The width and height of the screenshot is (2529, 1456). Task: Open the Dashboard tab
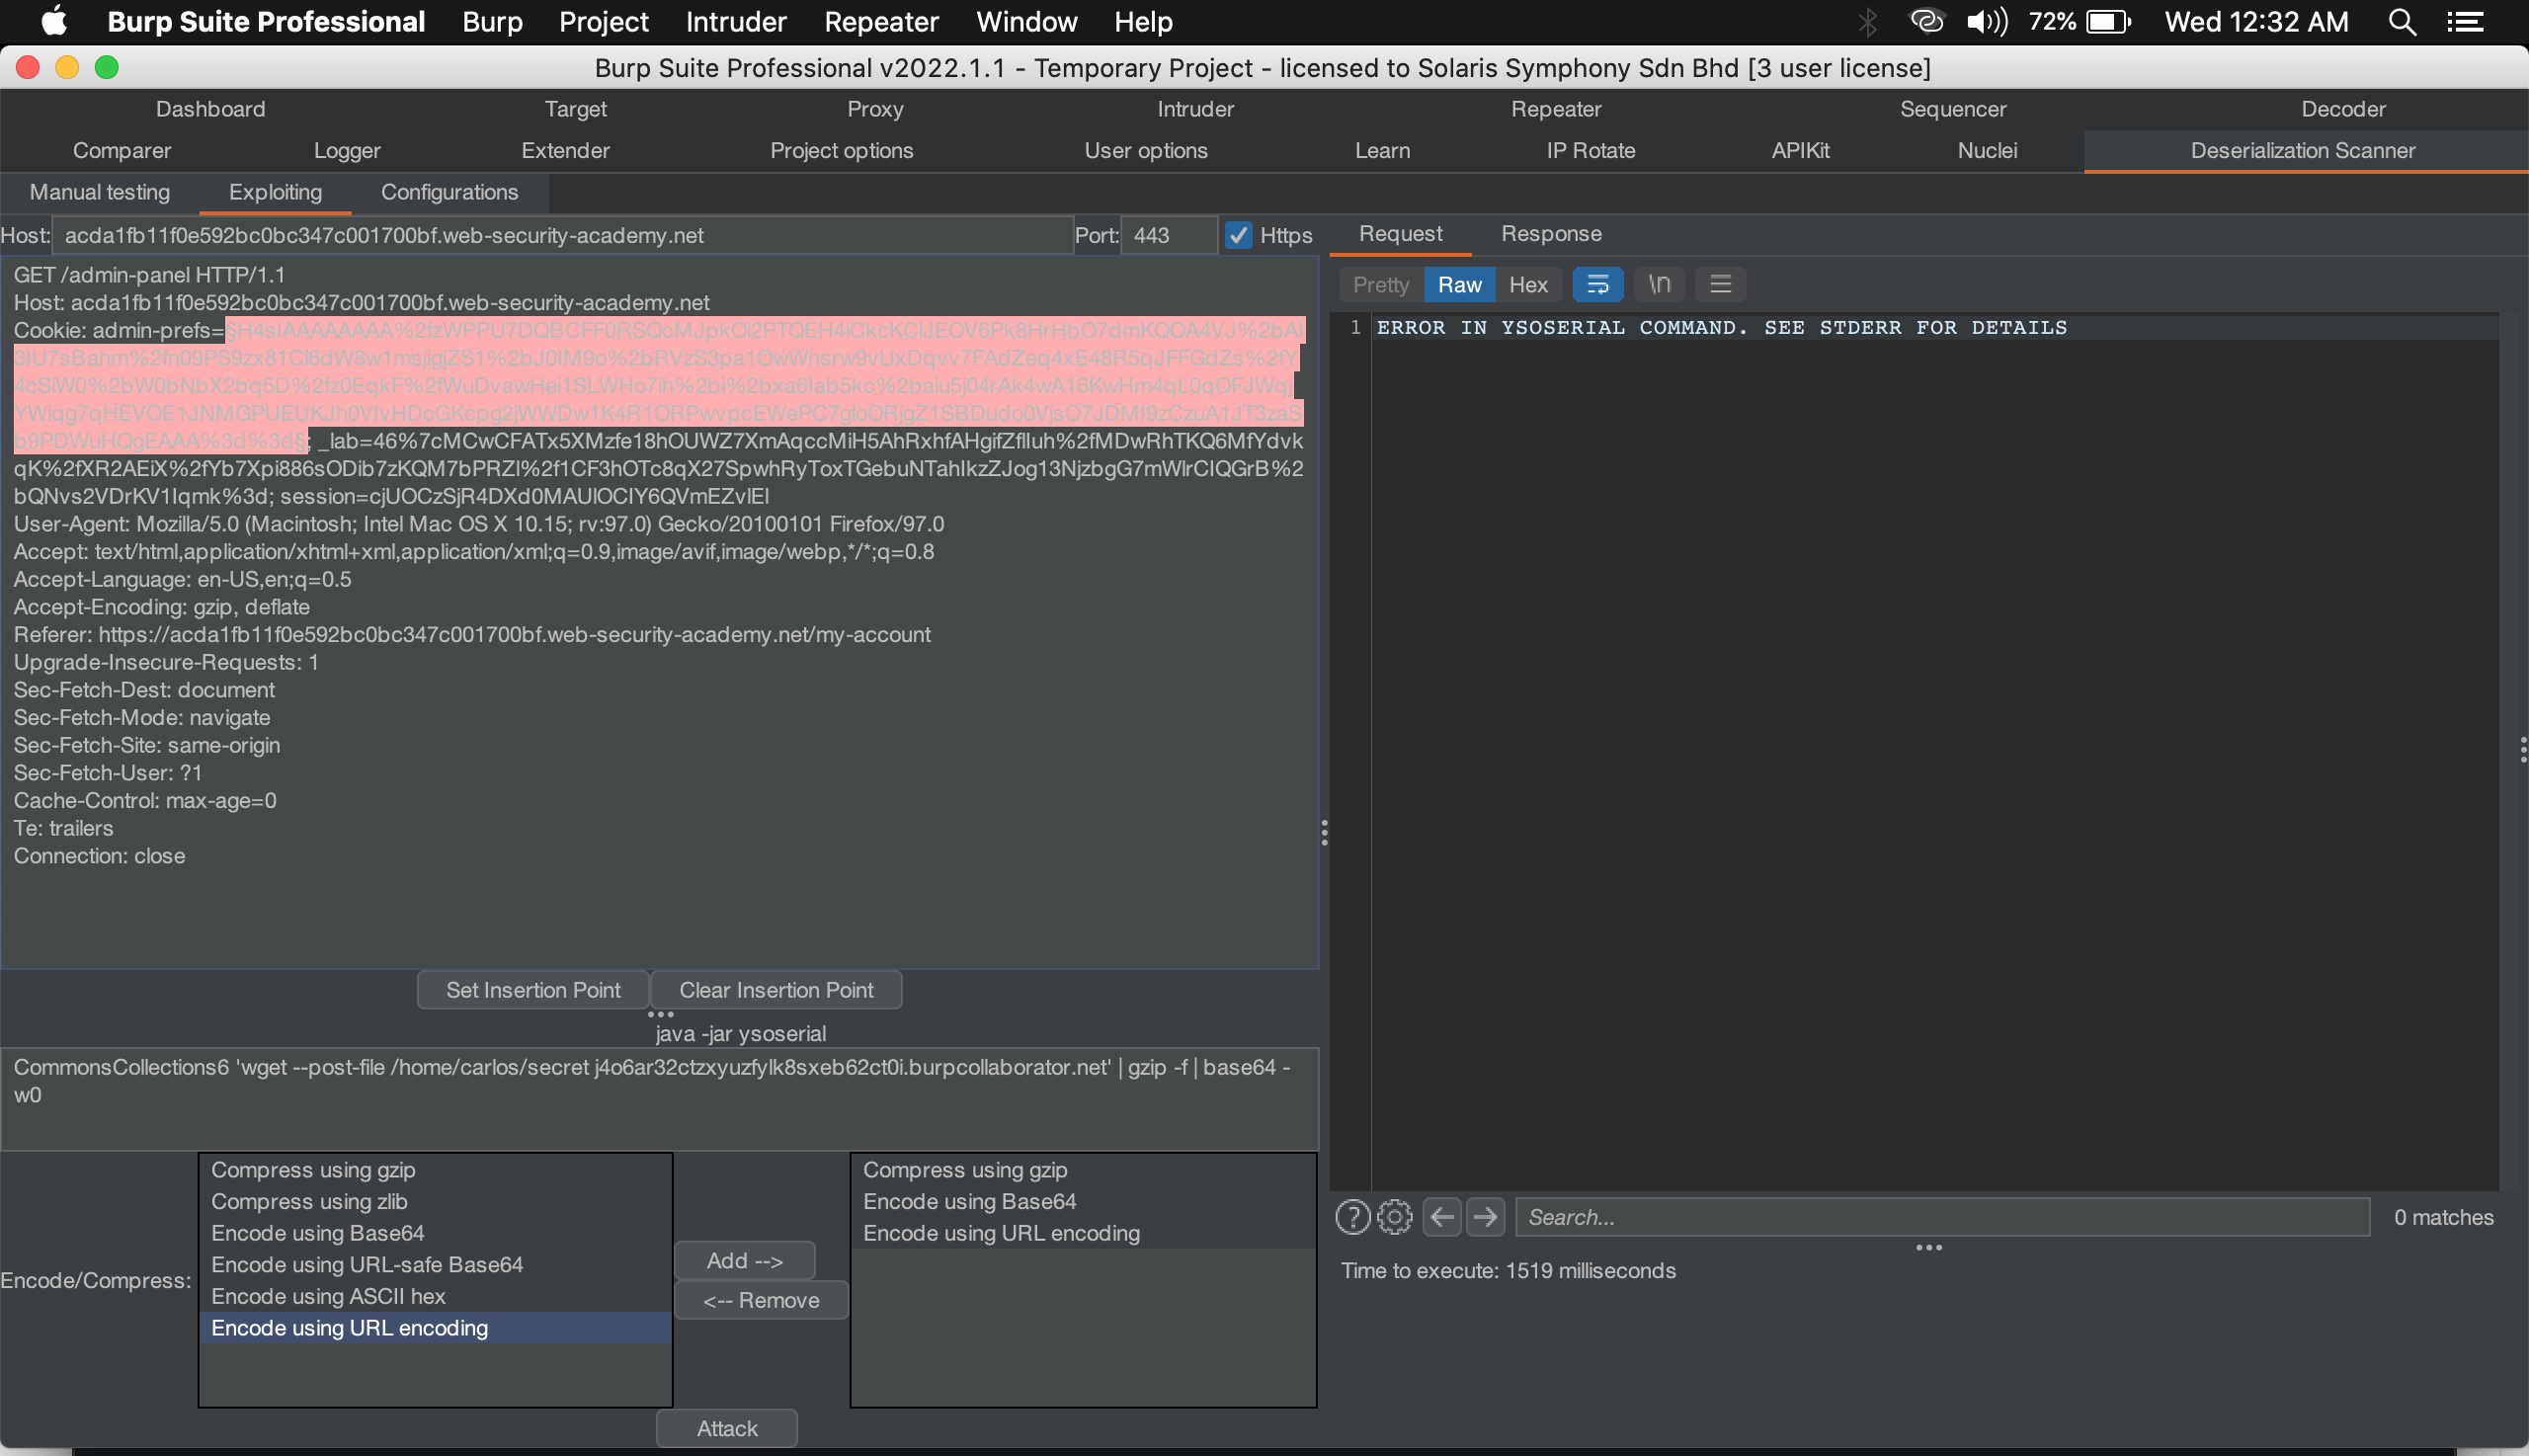point(210,109)
